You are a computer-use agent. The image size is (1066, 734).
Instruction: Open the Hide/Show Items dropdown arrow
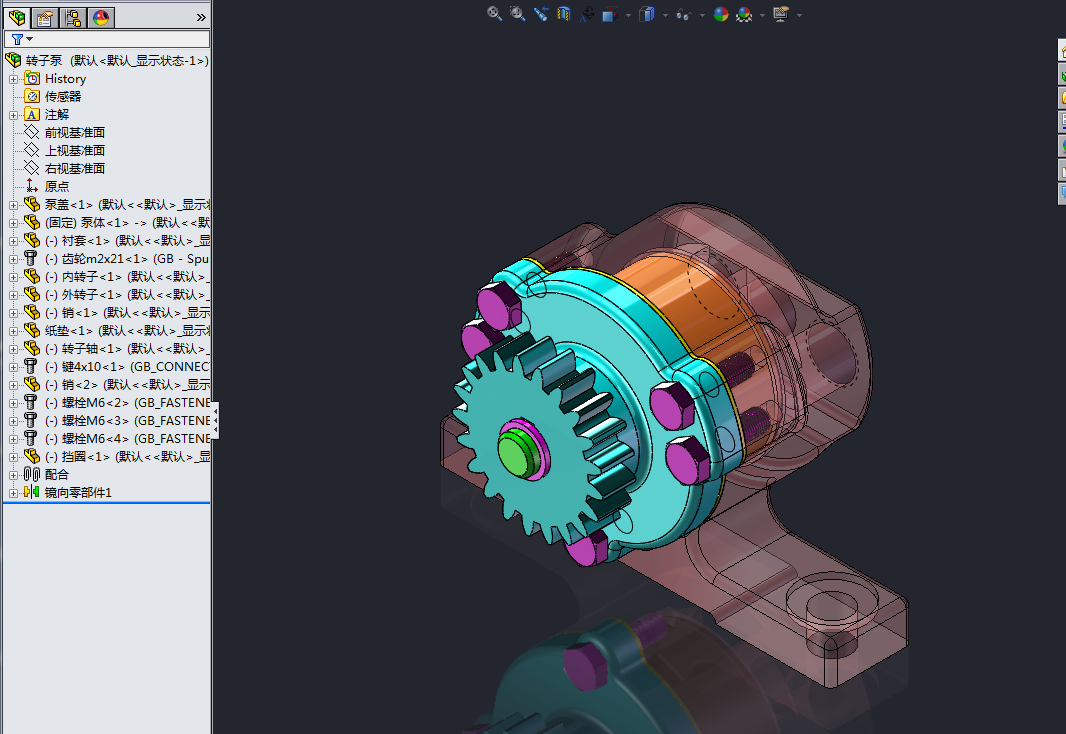[702, 15]
